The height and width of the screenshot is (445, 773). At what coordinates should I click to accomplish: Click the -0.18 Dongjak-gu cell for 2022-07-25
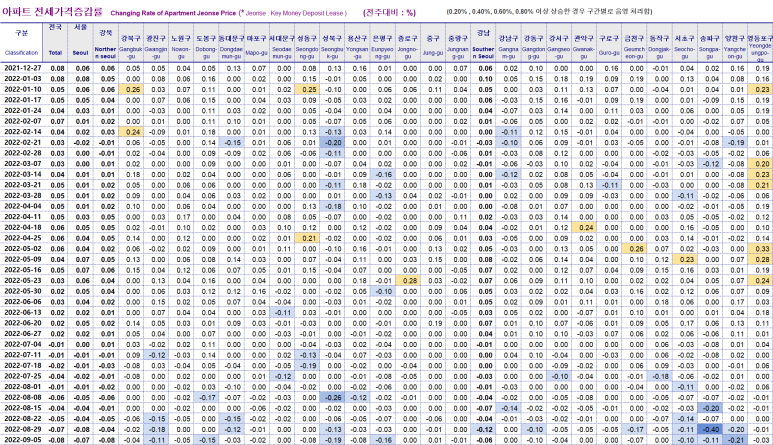click(660, 377)
